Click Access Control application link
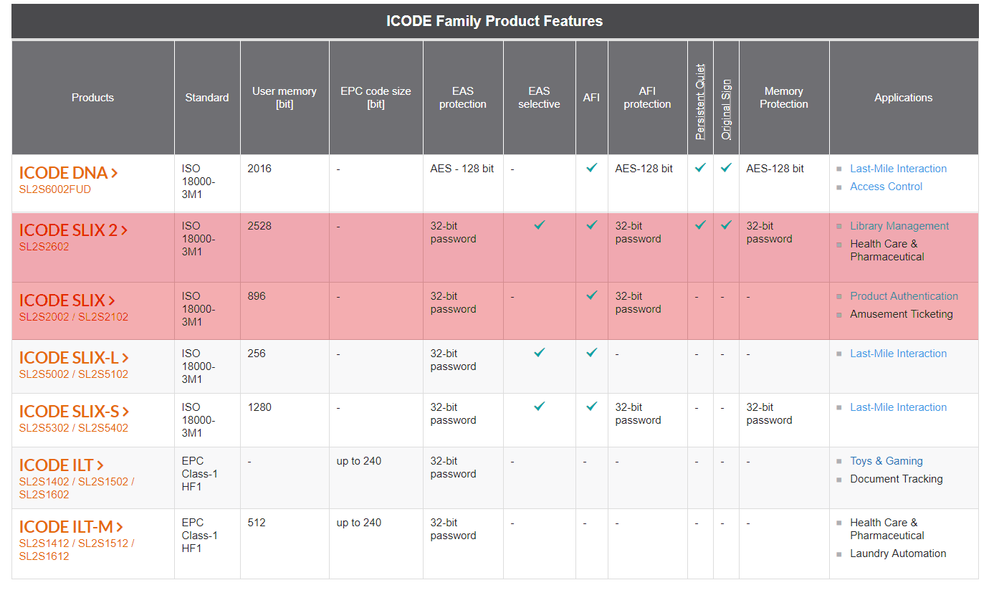The width and height of the screenshot is (999, 591). coord(886,187)
